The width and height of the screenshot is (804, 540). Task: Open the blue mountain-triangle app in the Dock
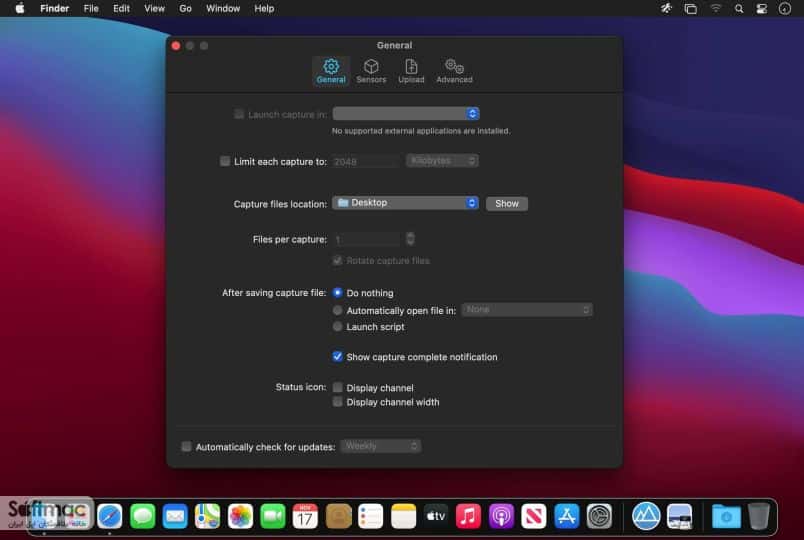pos(646,516)
